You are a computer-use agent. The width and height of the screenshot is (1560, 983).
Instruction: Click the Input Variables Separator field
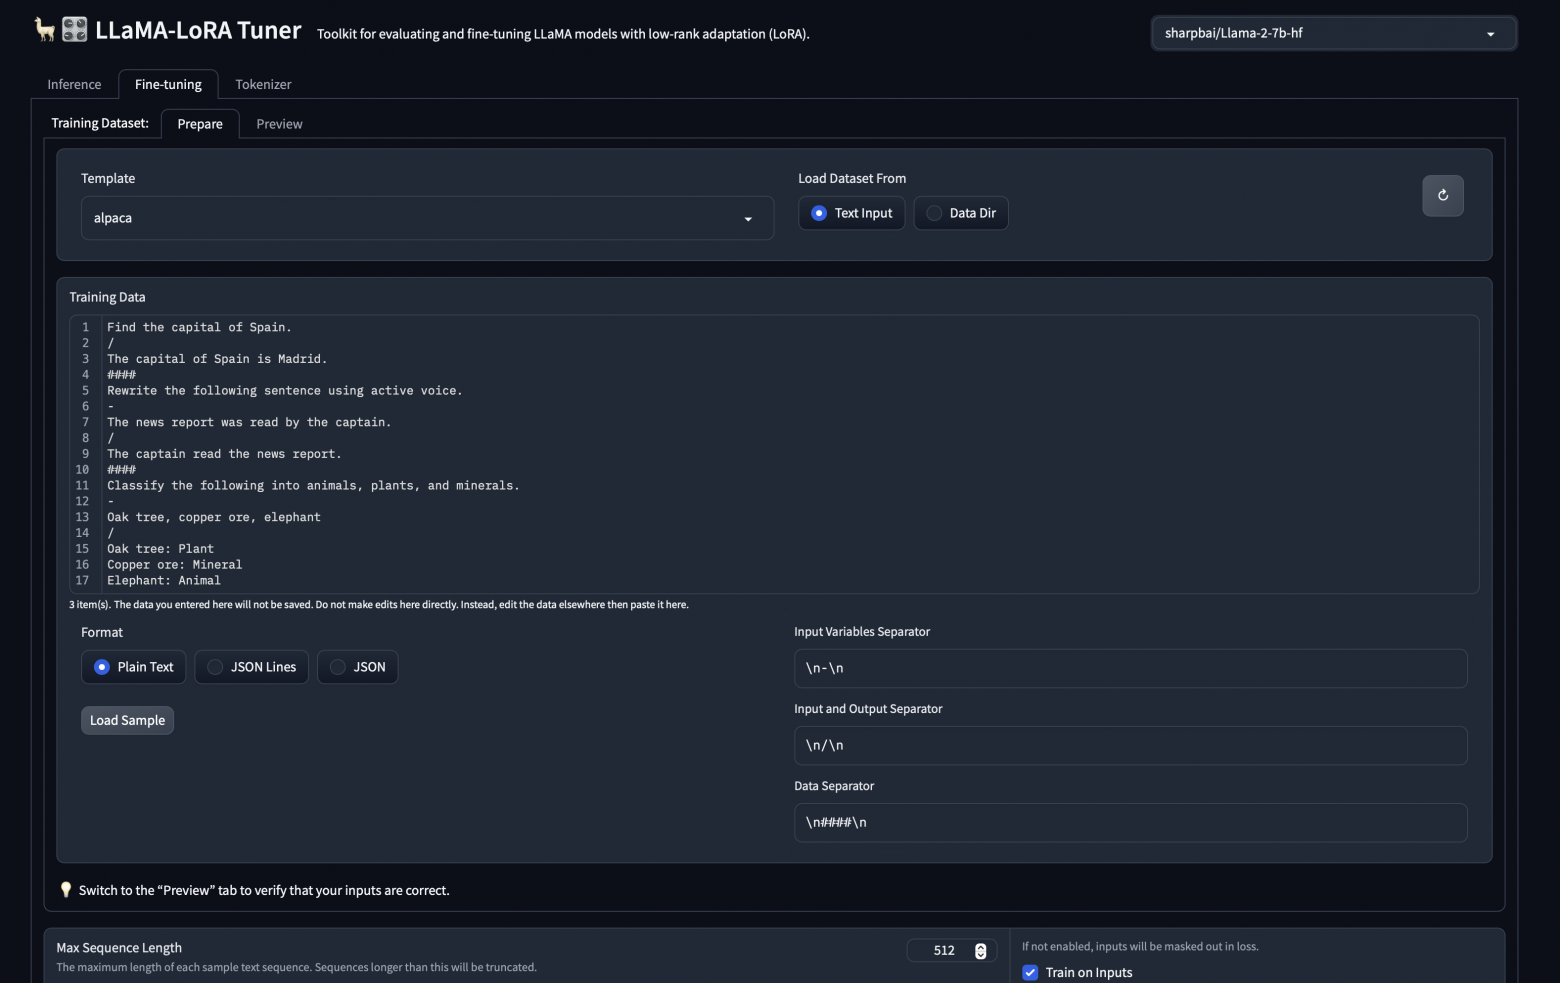[1130, 668]
